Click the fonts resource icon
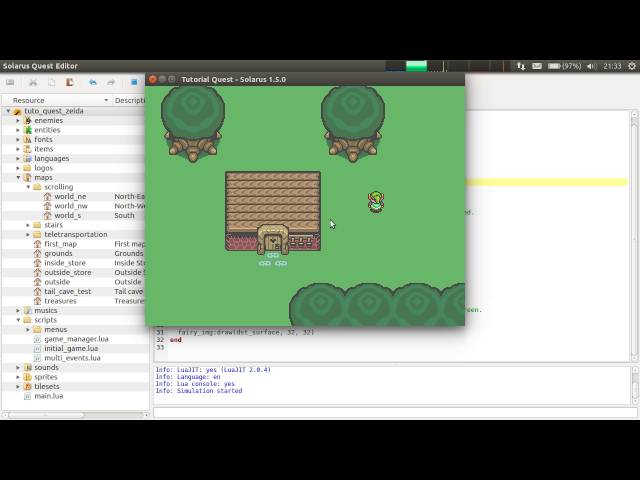 [x=28, y=139]
